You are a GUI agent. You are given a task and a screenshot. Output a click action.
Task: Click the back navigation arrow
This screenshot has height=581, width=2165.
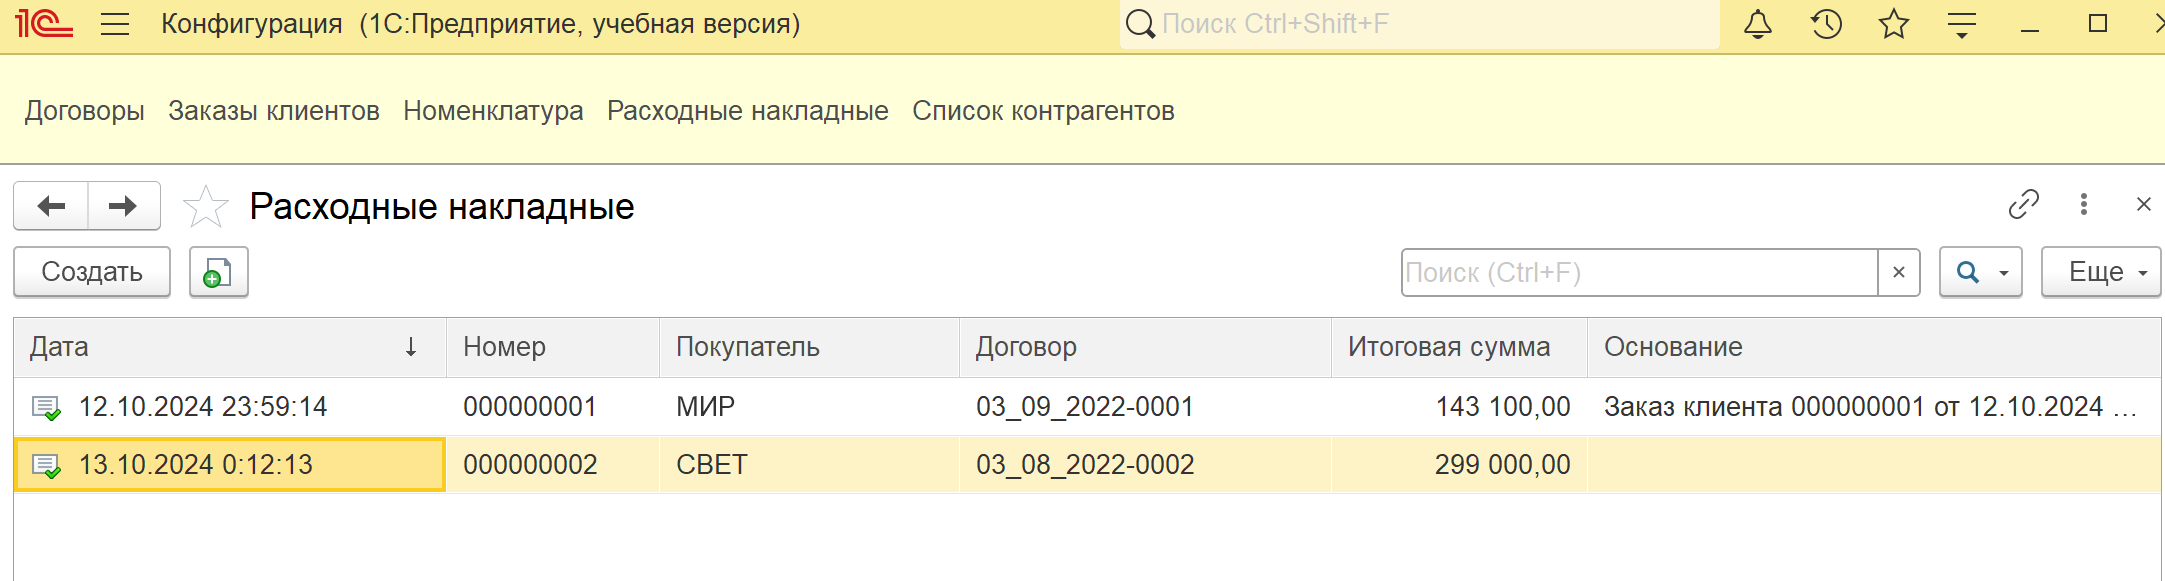(51, 206)
